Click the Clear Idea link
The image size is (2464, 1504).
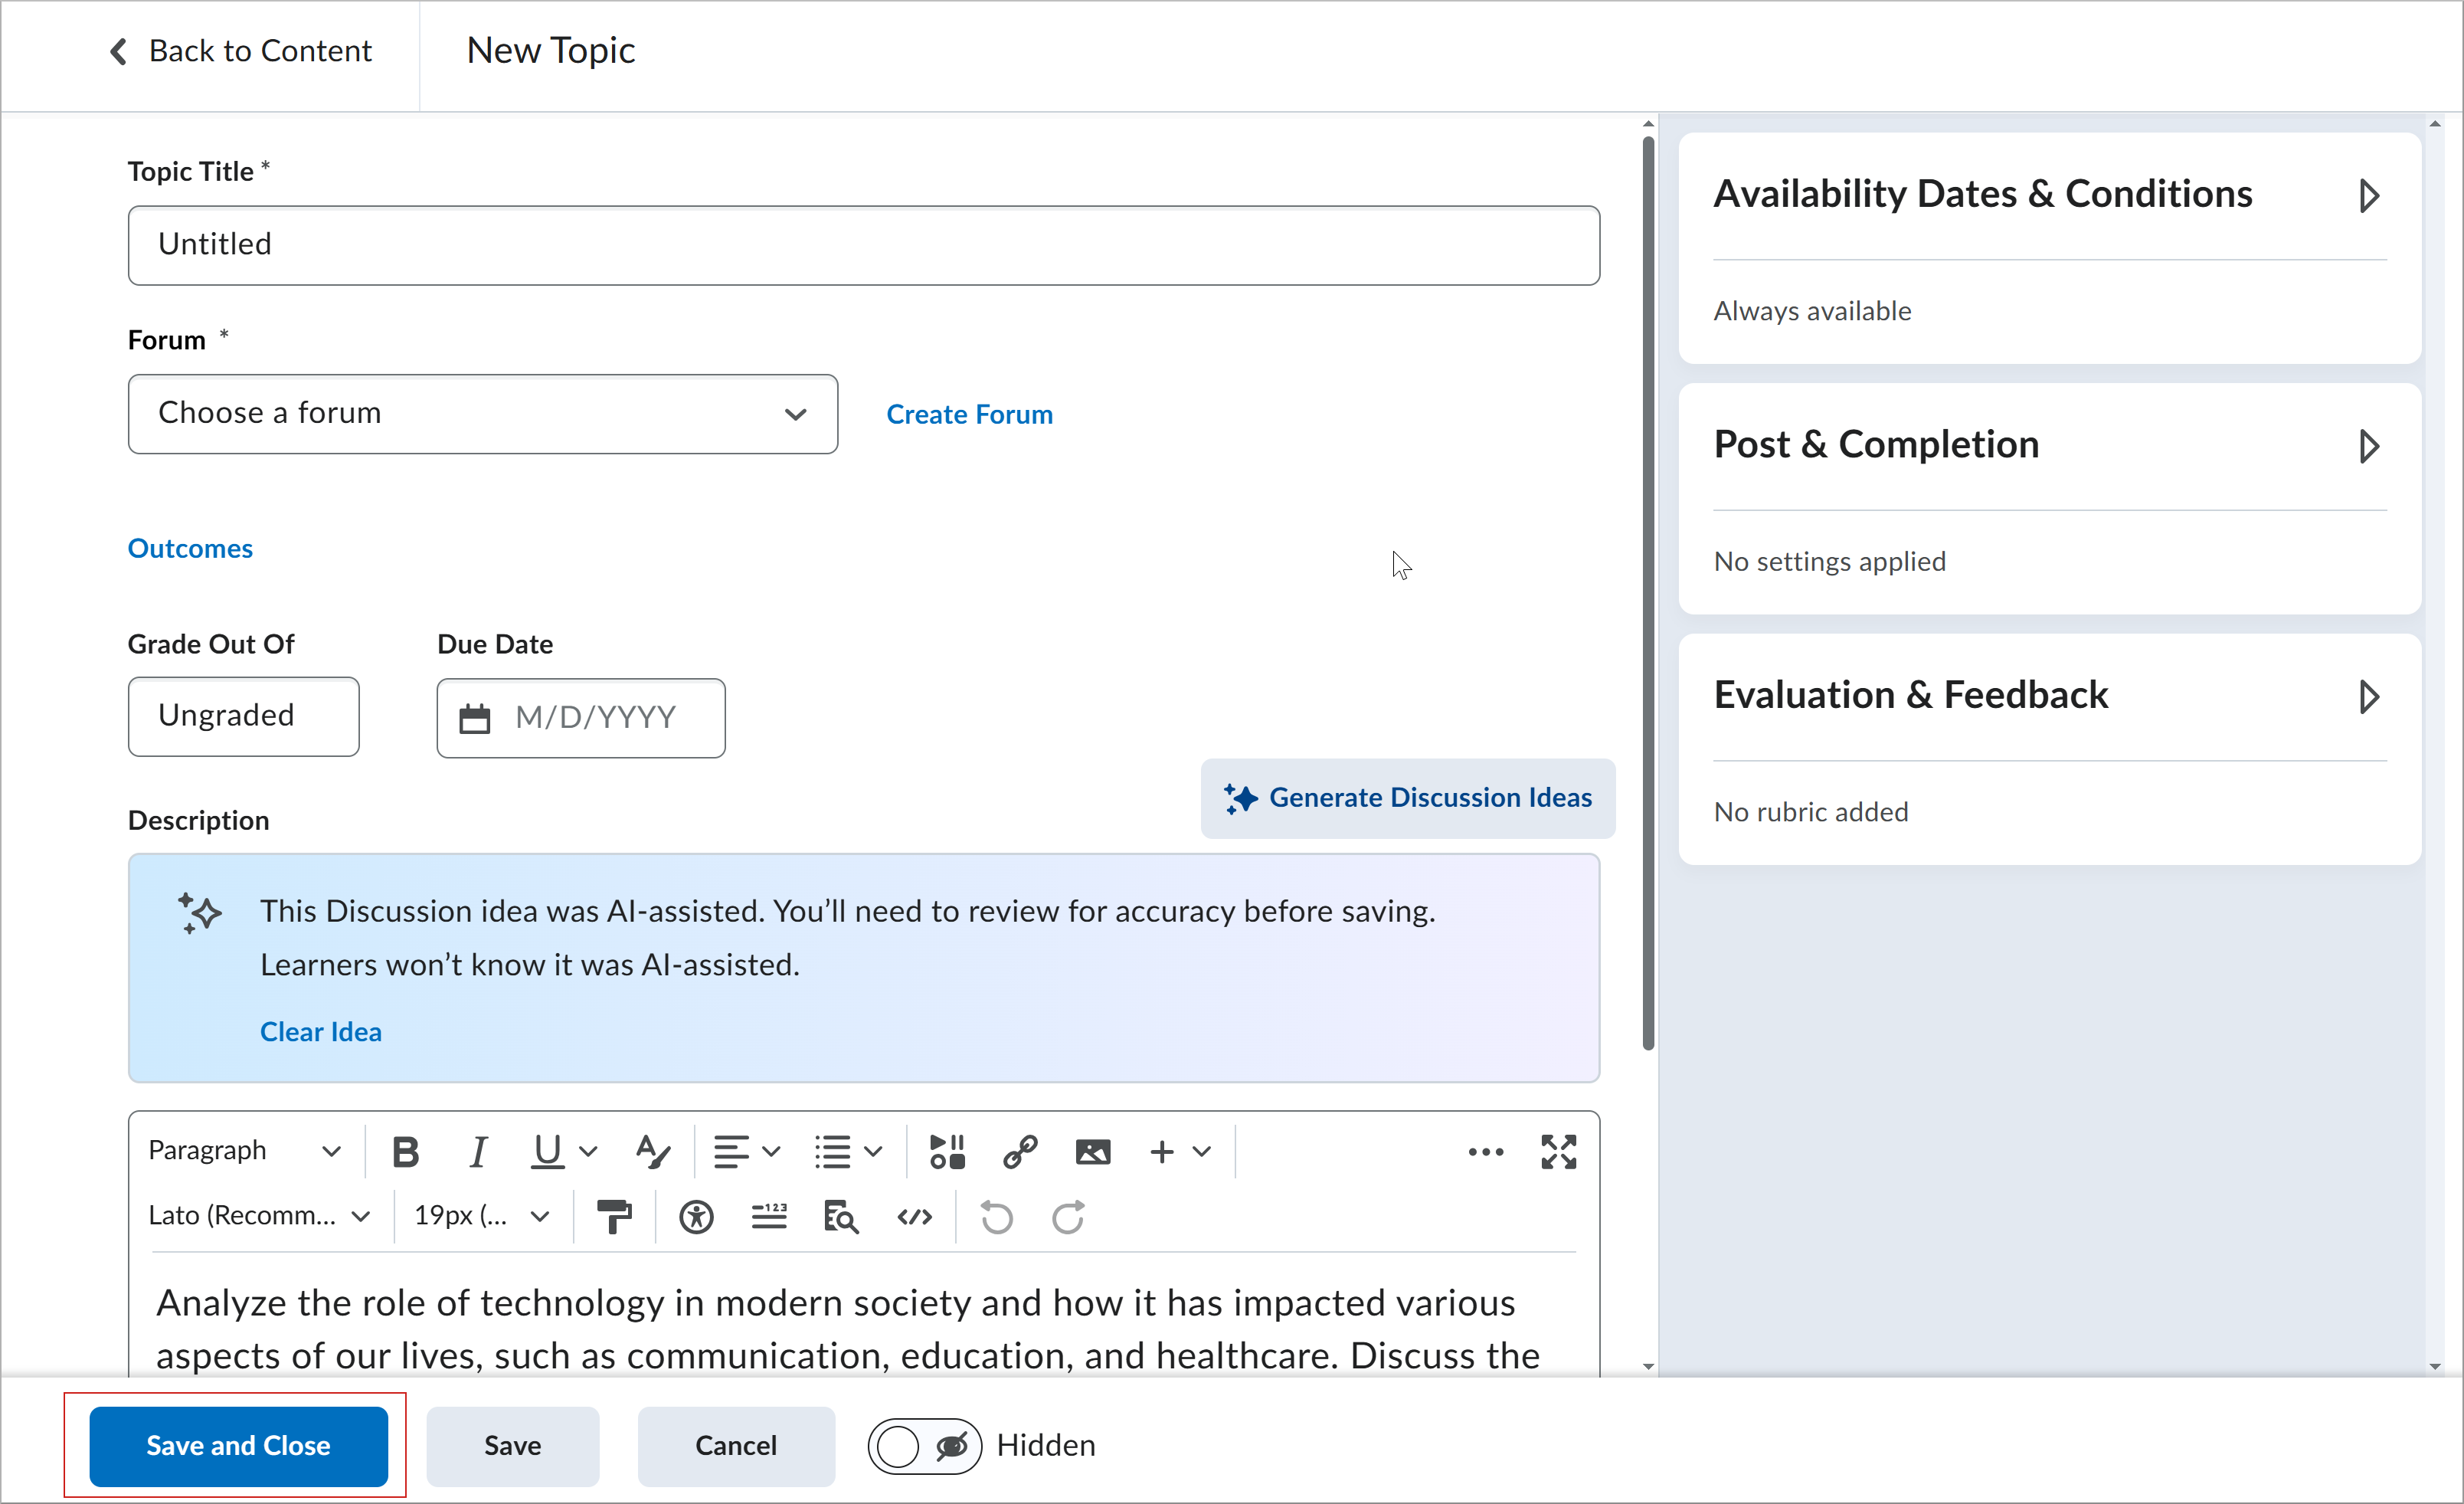pos(320,1032)
